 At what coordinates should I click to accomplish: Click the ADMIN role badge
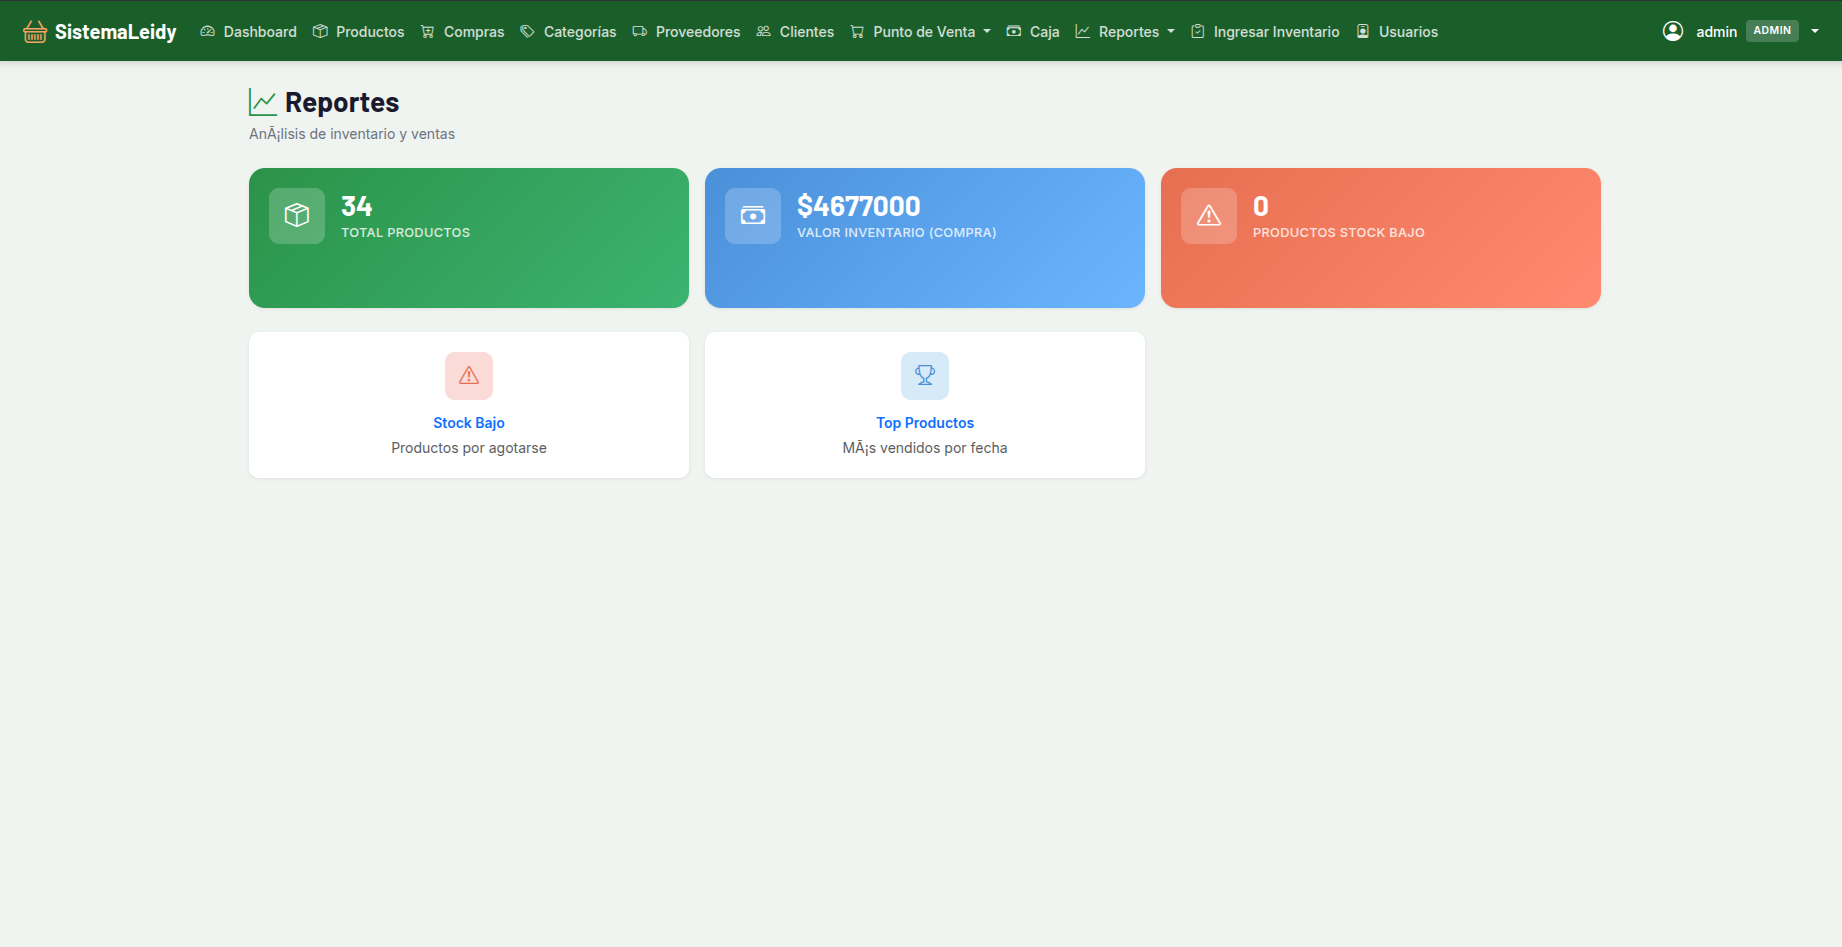pos(1772,31)
